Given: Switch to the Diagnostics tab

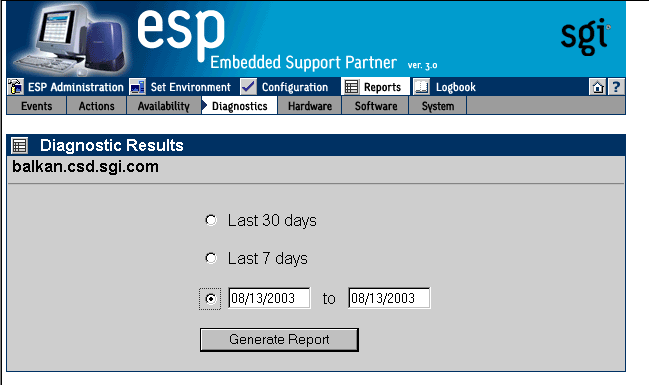Looking at the screenshot, I should click(x=239, y=106).
